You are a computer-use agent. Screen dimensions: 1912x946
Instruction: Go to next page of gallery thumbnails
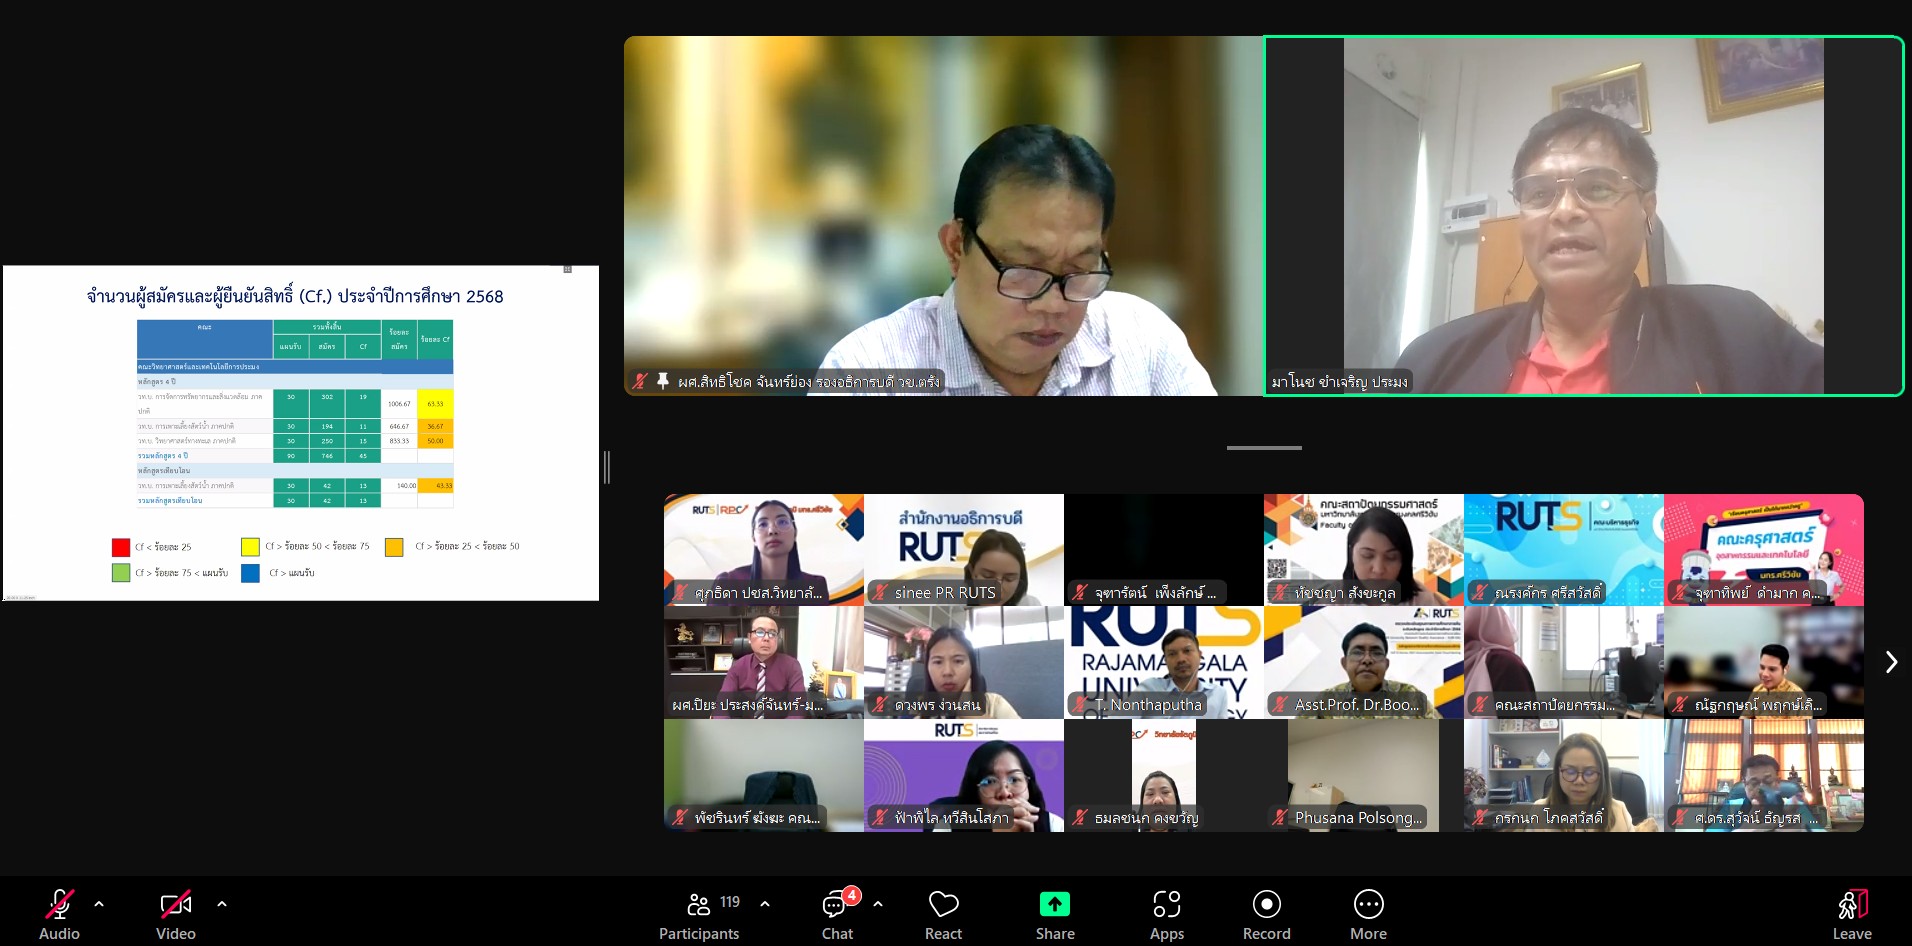coord(1890,662)
